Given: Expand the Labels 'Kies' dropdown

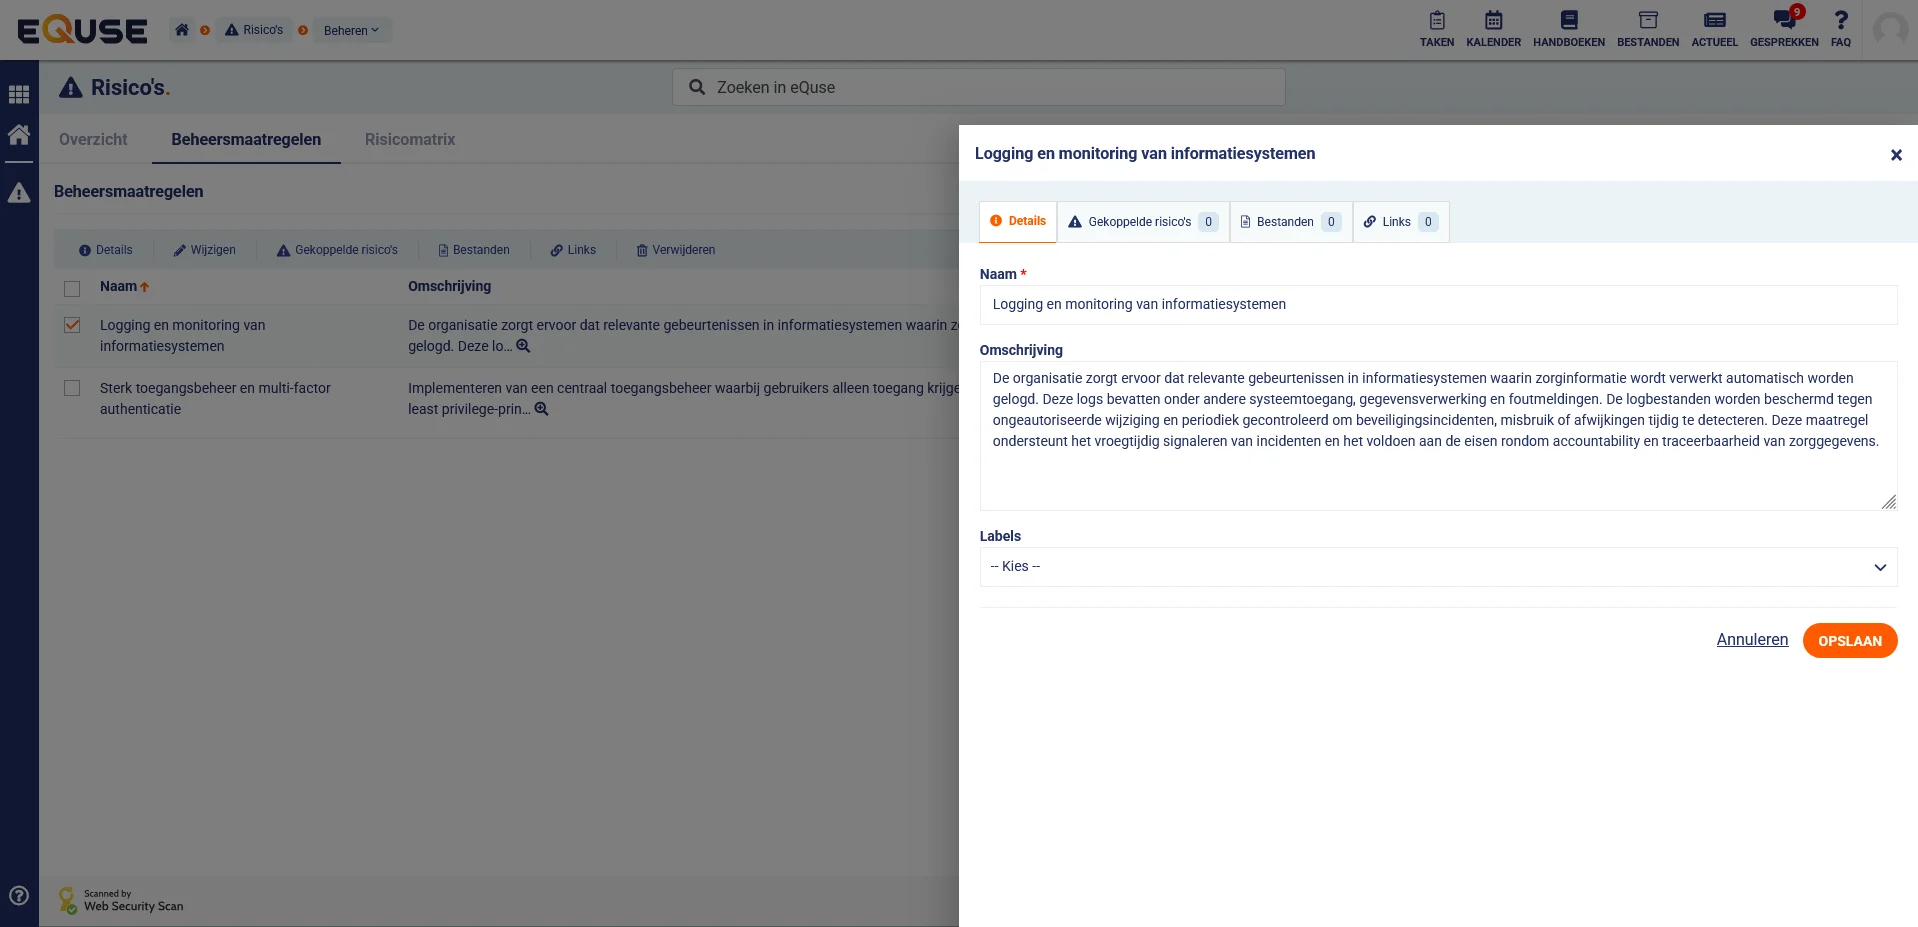Looking at the screenshot, I should (x=1437, y=567).
